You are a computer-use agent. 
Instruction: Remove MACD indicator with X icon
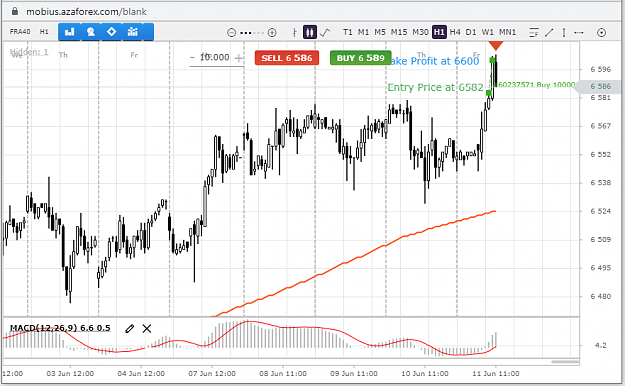(147, 329)
